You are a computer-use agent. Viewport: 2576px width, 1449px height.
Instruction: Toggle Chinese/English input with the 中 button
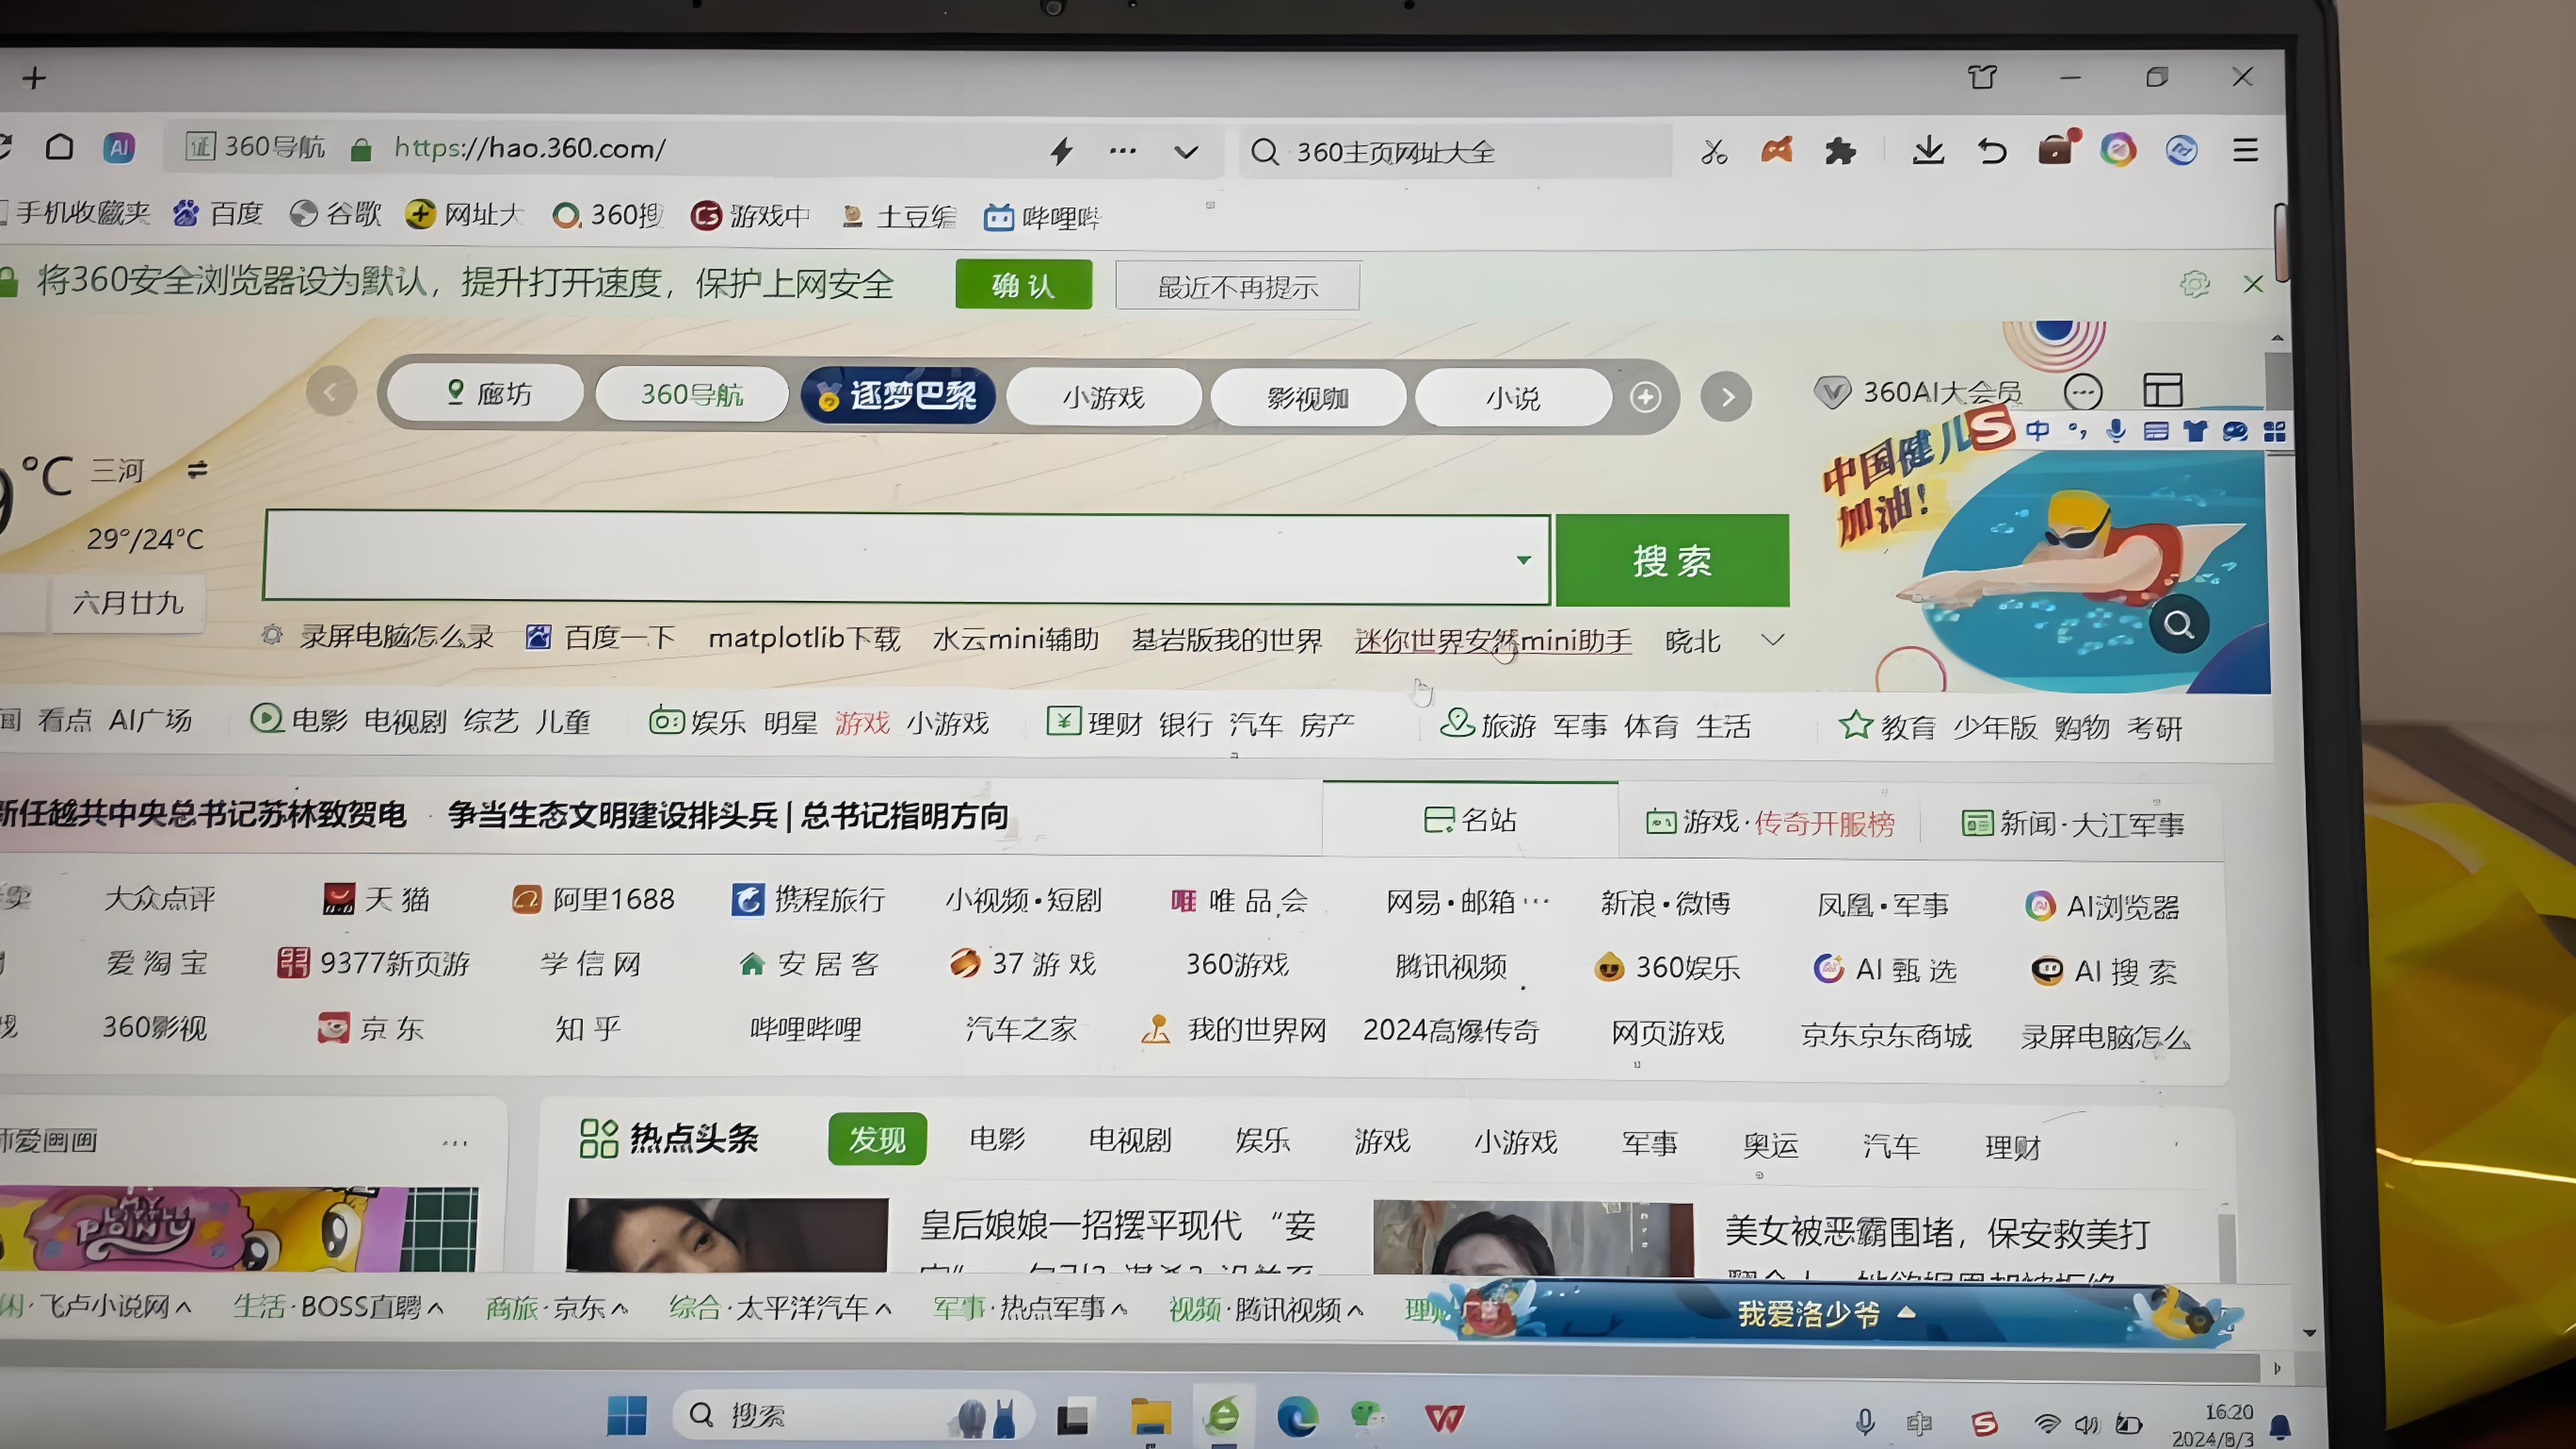click(x=2038, y=431)
